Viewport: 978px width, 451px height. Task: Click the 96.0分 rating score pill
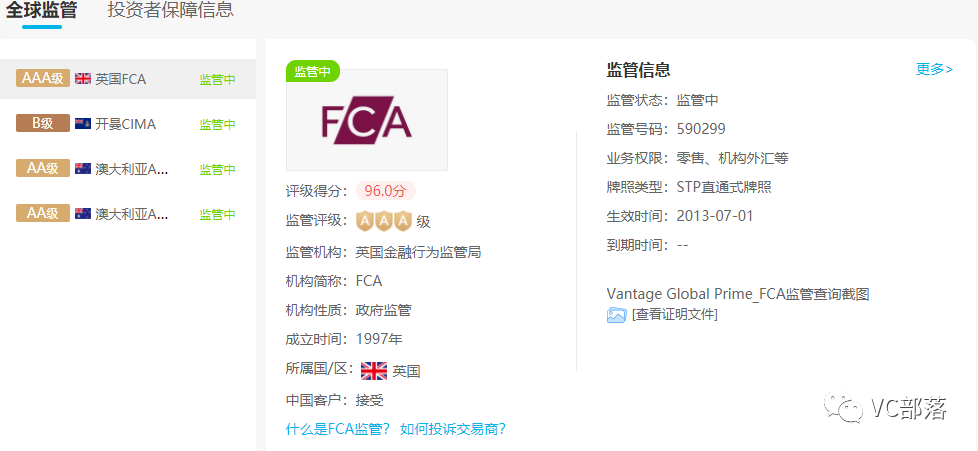385,191
